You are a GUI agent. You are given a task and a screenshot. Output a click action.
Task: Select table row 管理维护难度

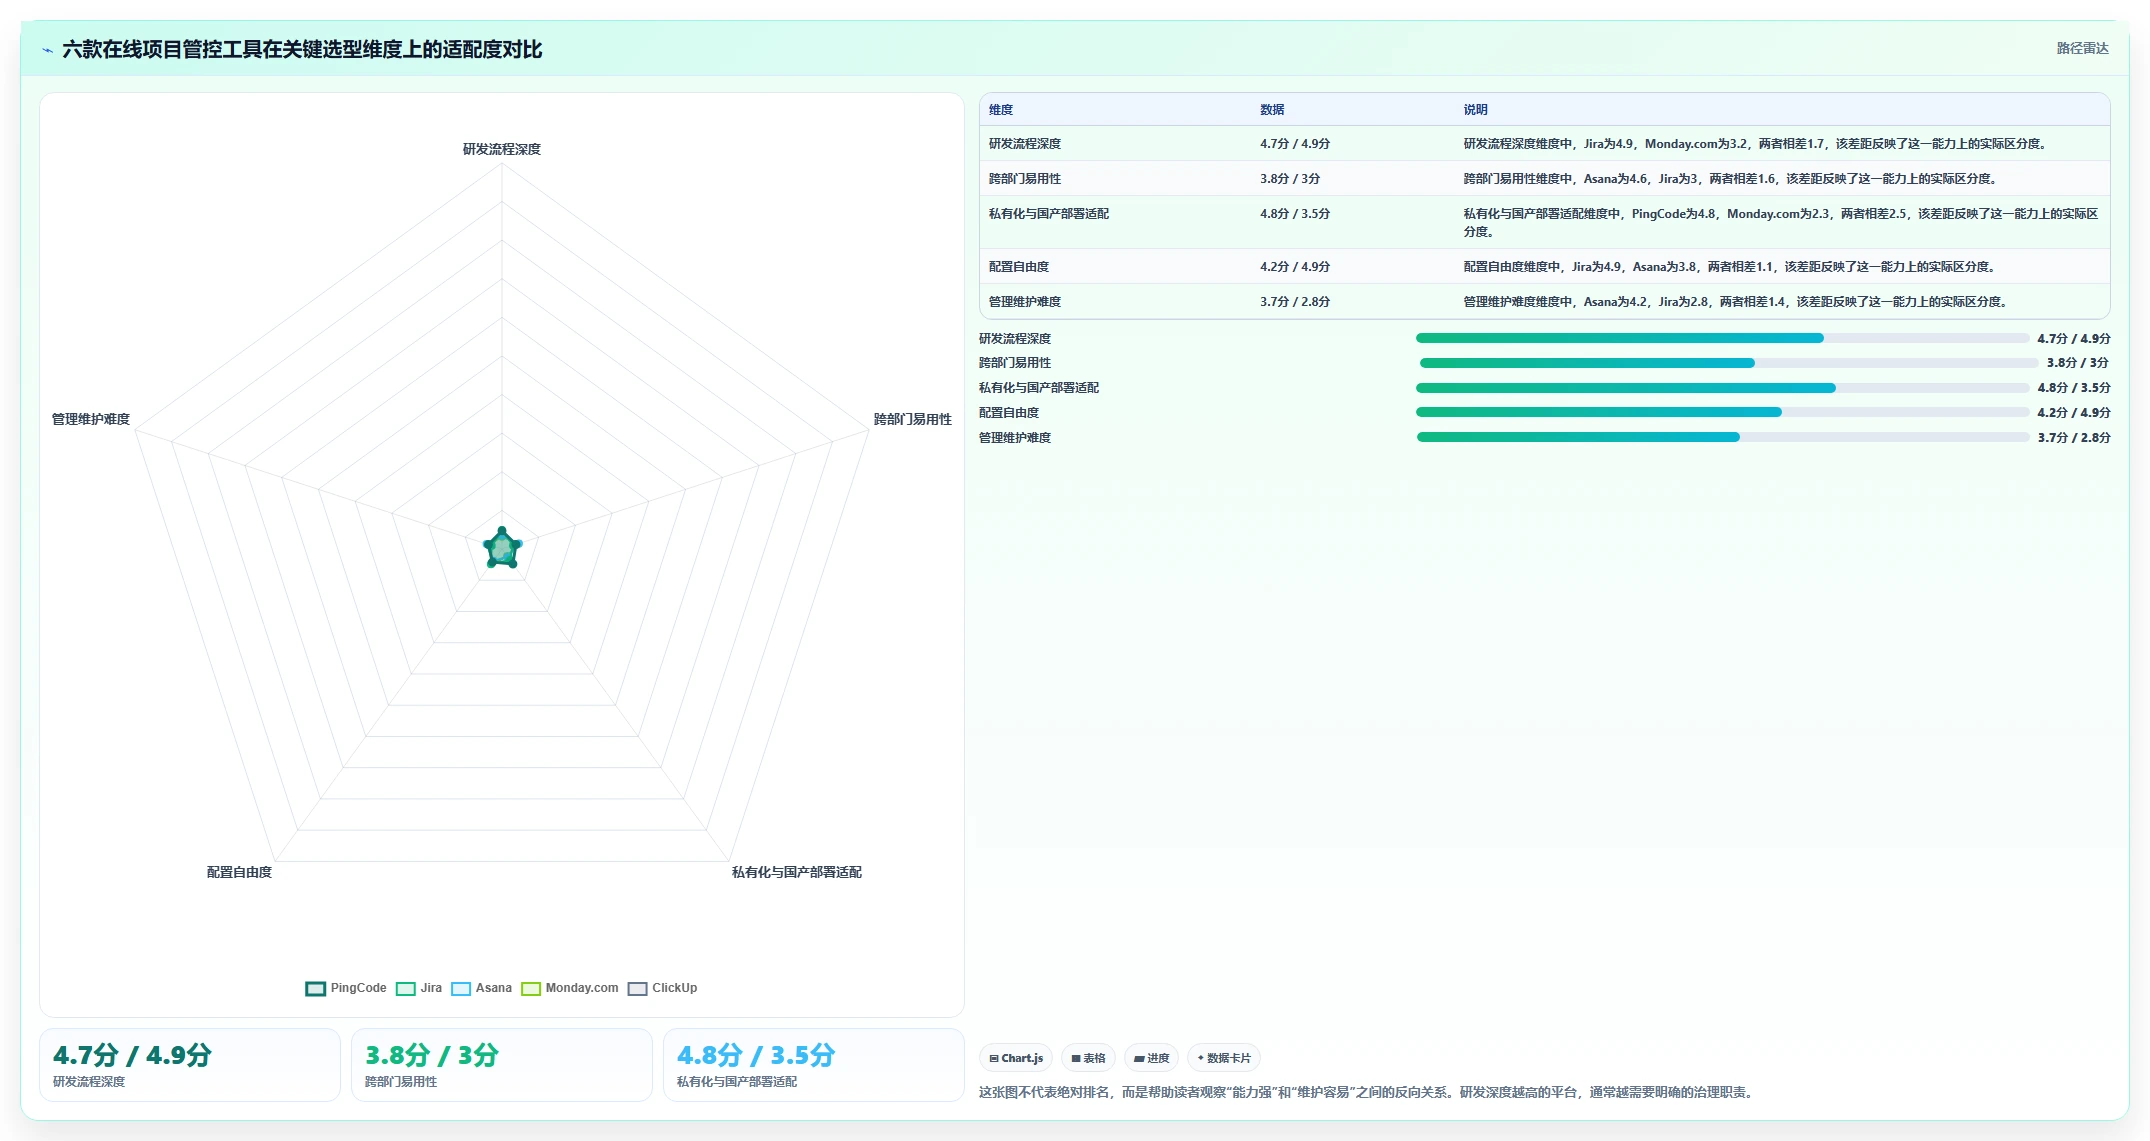1544,301
